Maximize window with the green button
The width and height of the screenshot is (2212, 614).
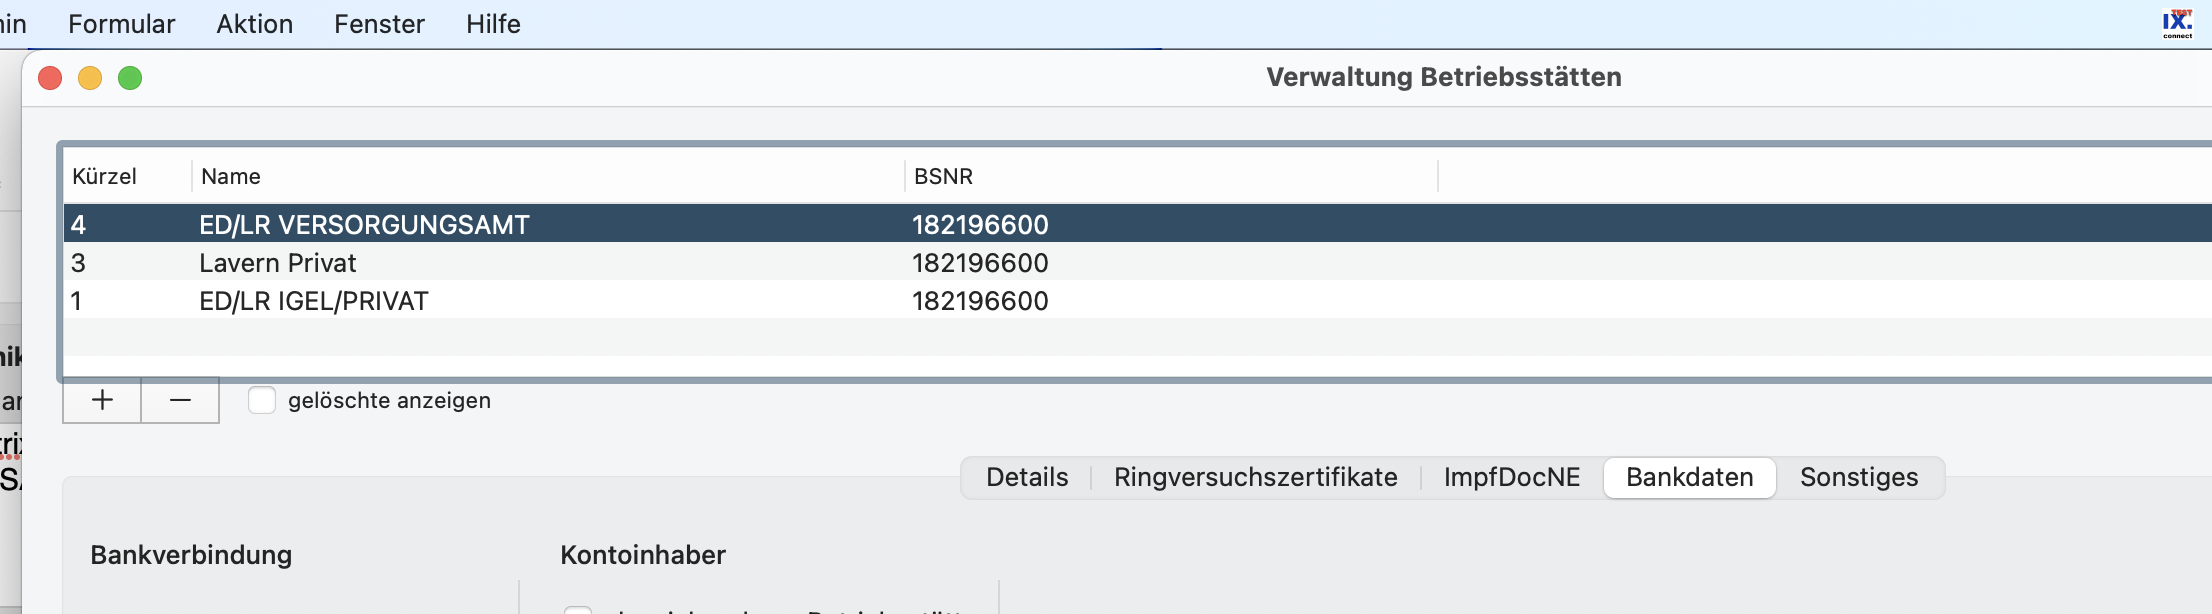point(130,78)
